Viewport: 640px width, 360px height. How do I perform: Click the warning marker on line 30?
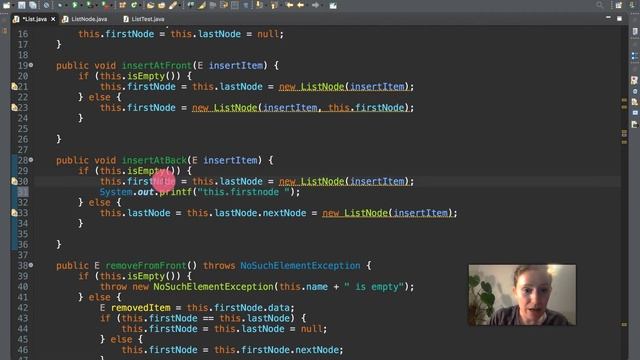[x=14, y=181]
